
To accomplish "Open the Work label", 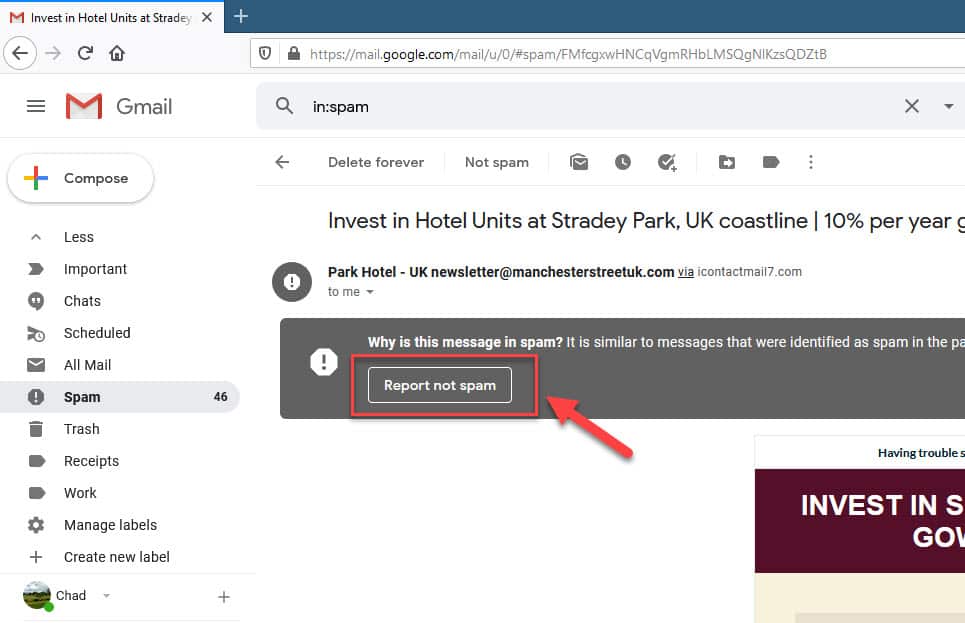I will point(80,493).
